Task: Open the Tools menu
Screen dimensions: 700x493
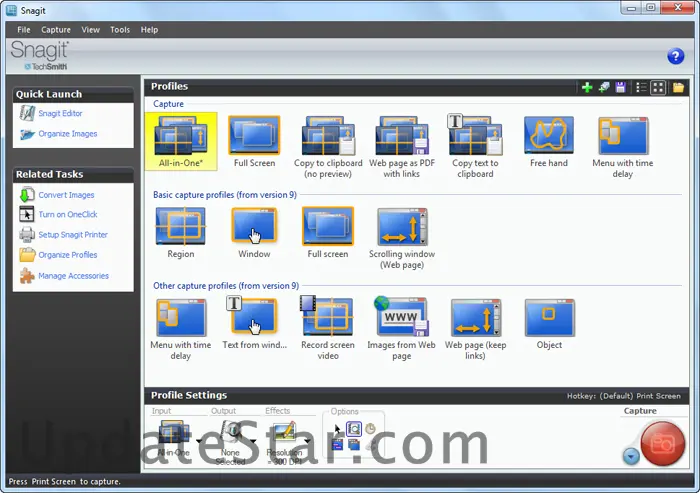Action: pyautogui.click(x=120, y=29)
